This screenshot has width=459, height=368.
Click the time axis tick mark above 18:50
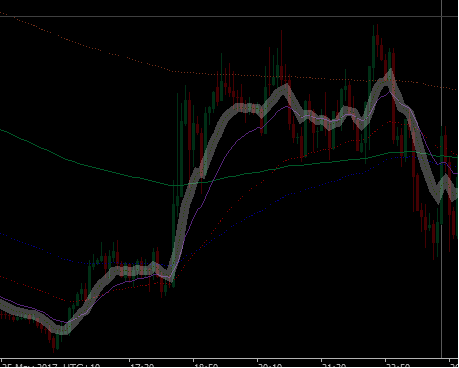(193, 360)
